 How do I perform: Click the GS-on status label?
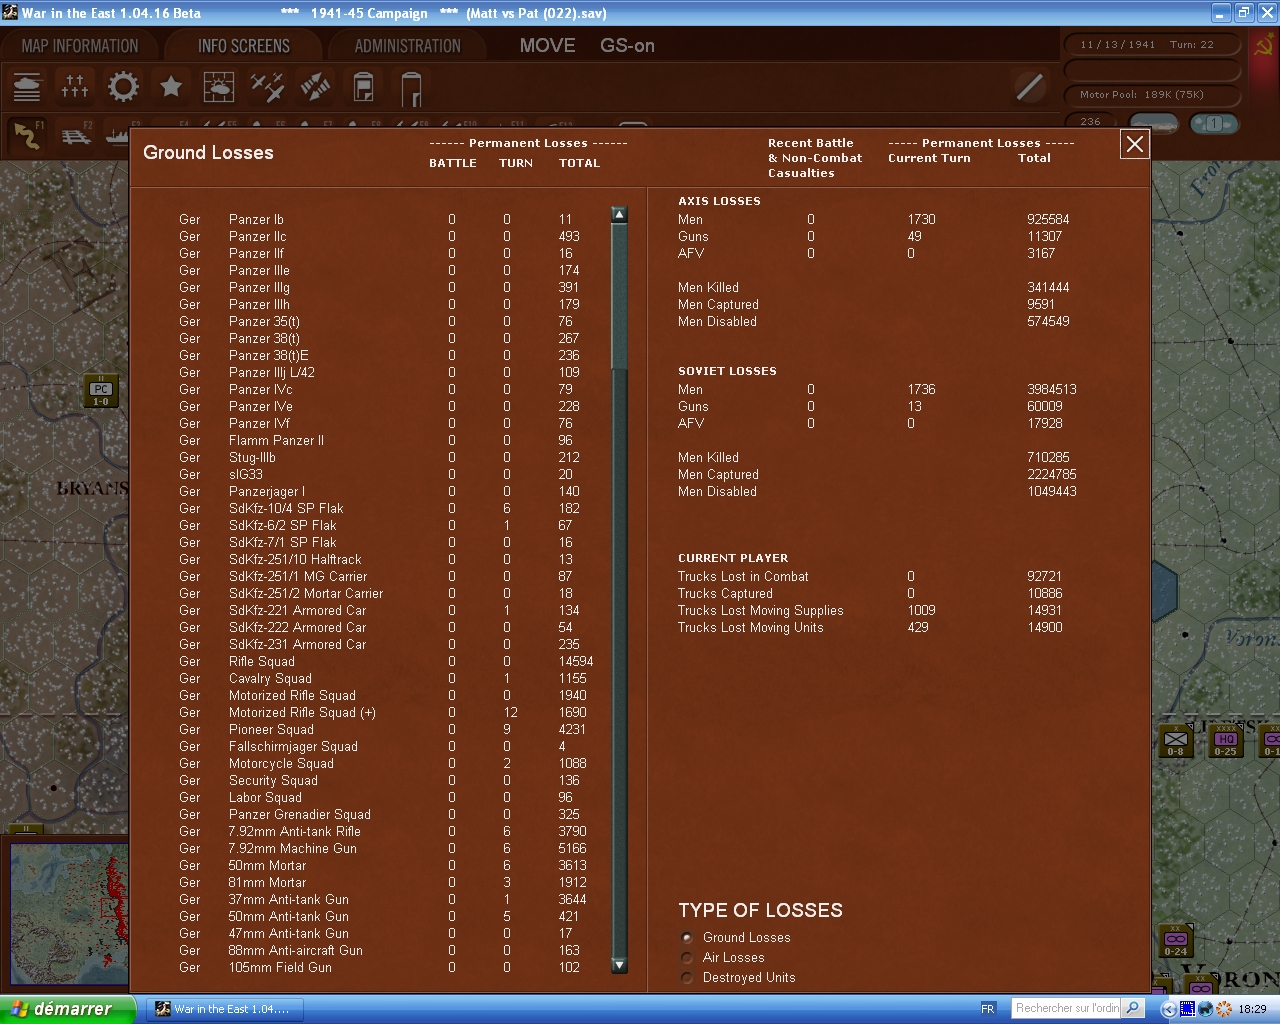click(x=627, y=46)
